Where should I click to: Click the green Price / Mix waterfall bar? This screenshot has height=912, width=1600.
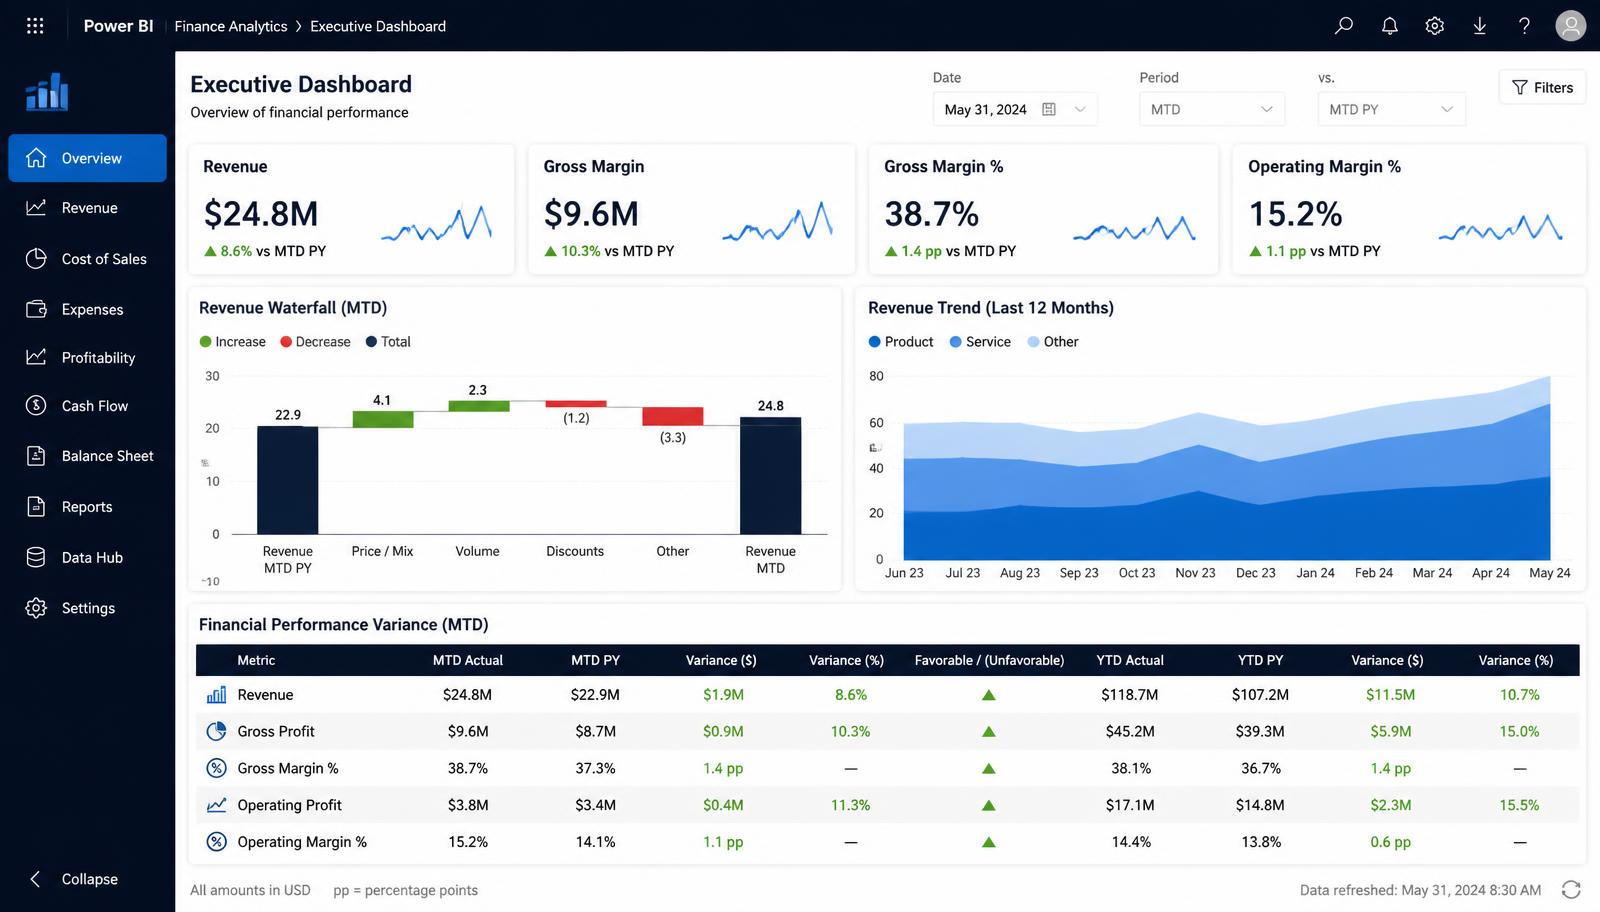383,420
